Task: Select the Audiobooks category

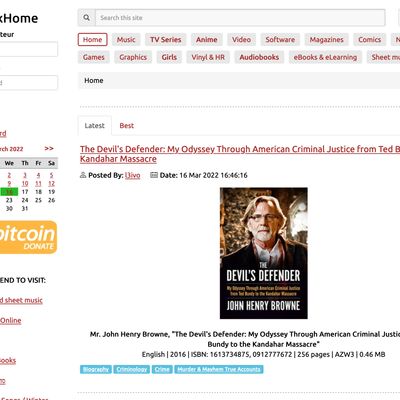Action: (x=259, y=57)
